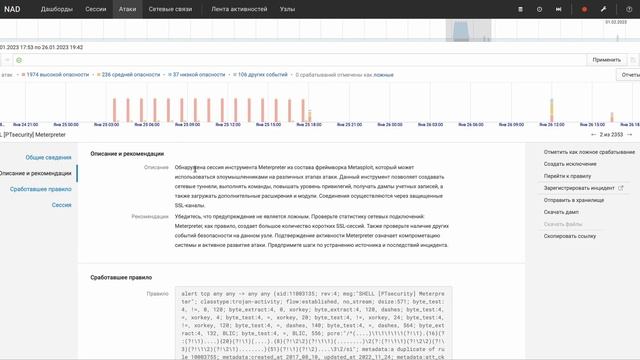
Task: Click Создать исключение action
Action: click(x=570, y=164)
